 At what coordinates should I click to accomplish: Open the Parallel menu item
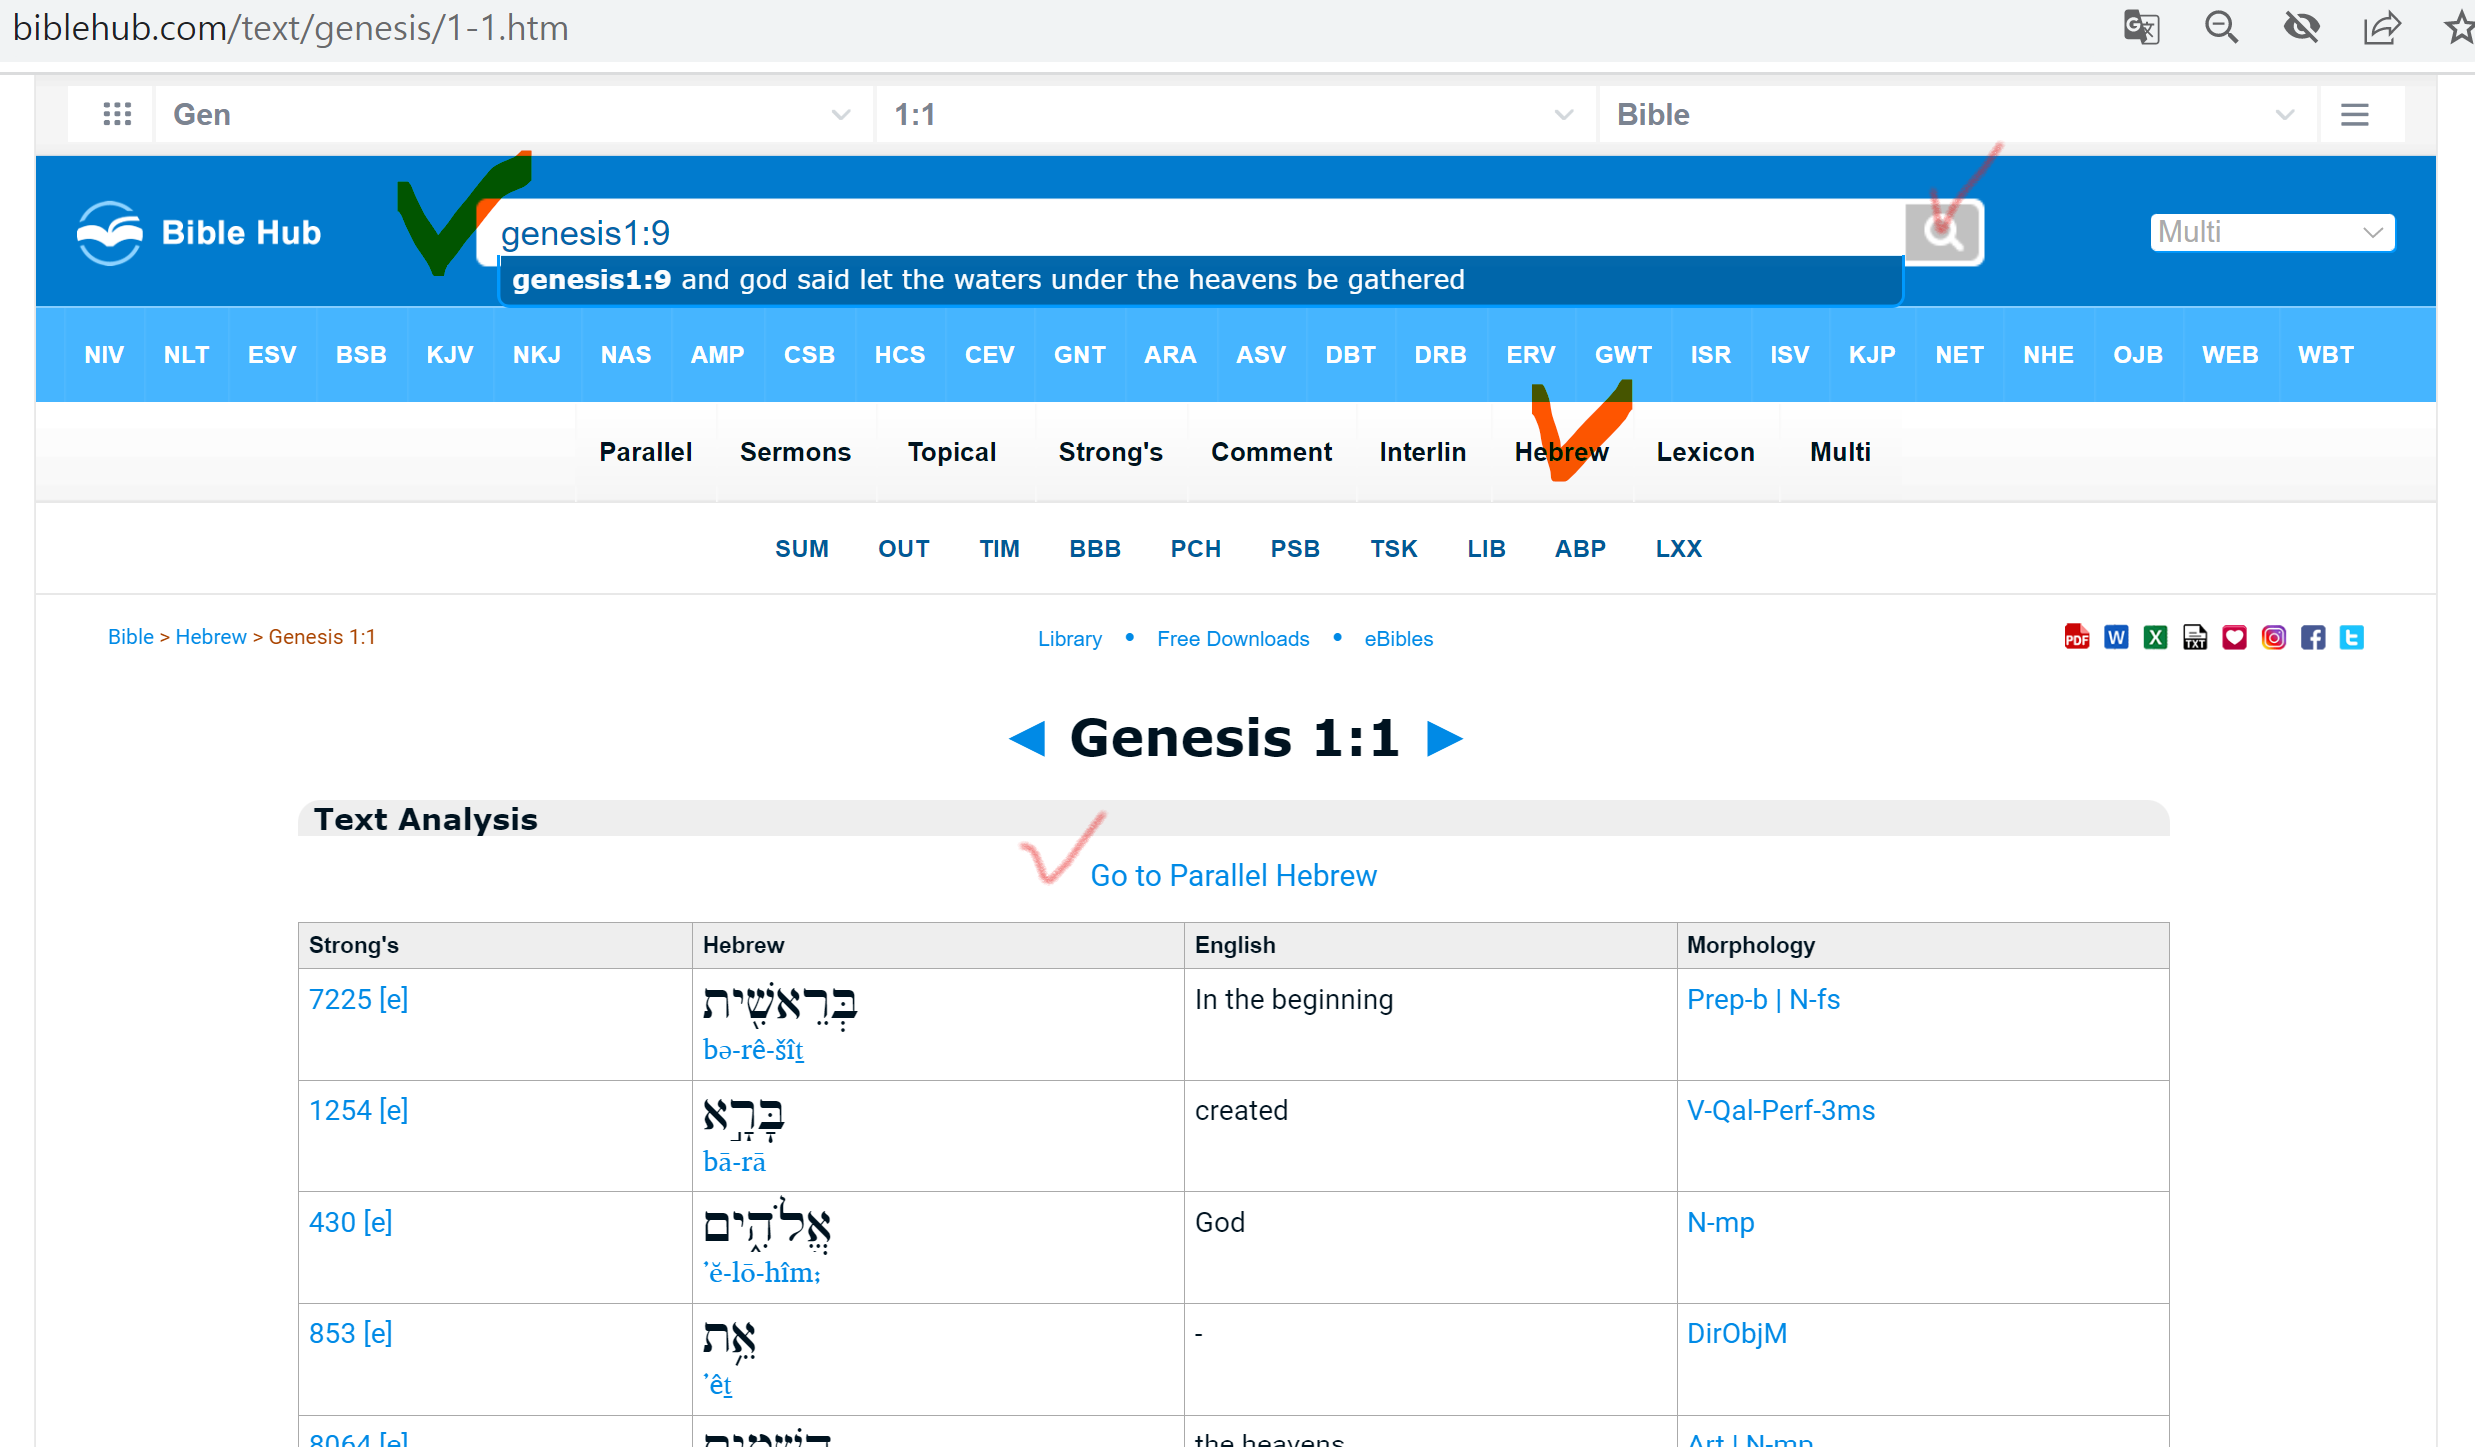coord(645,452)
